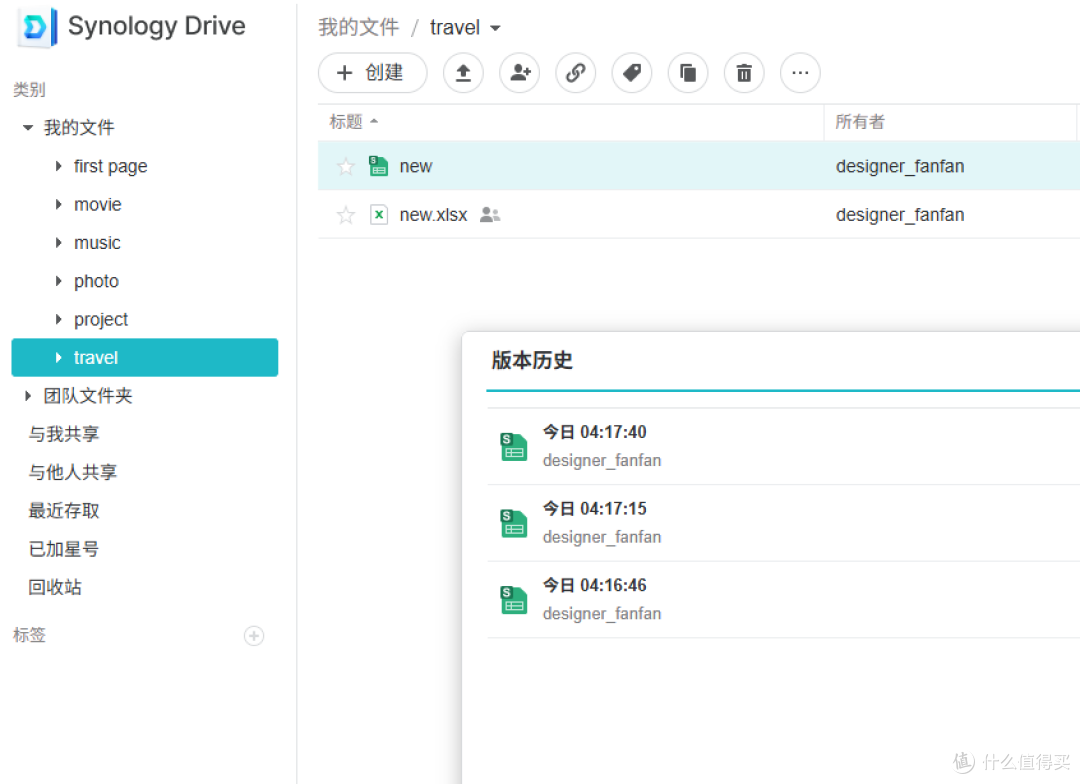
Task: Expand the project folder arrow
Action: 59,319
